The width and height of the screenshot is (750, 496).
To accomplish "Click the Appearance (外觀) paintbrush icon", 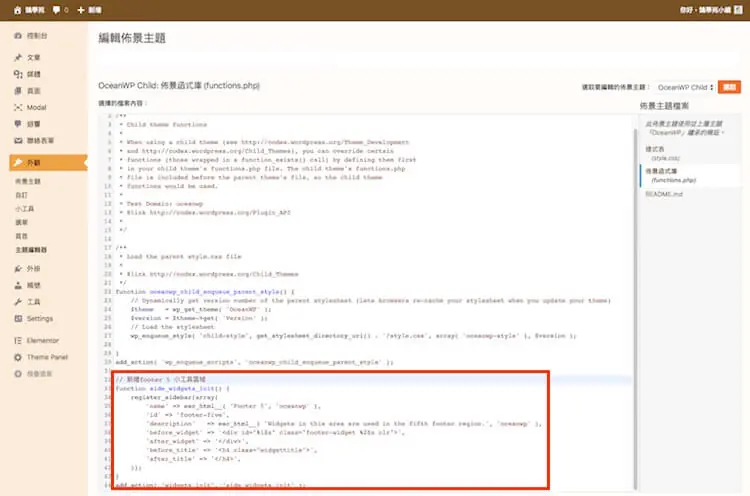I will 18,163.
